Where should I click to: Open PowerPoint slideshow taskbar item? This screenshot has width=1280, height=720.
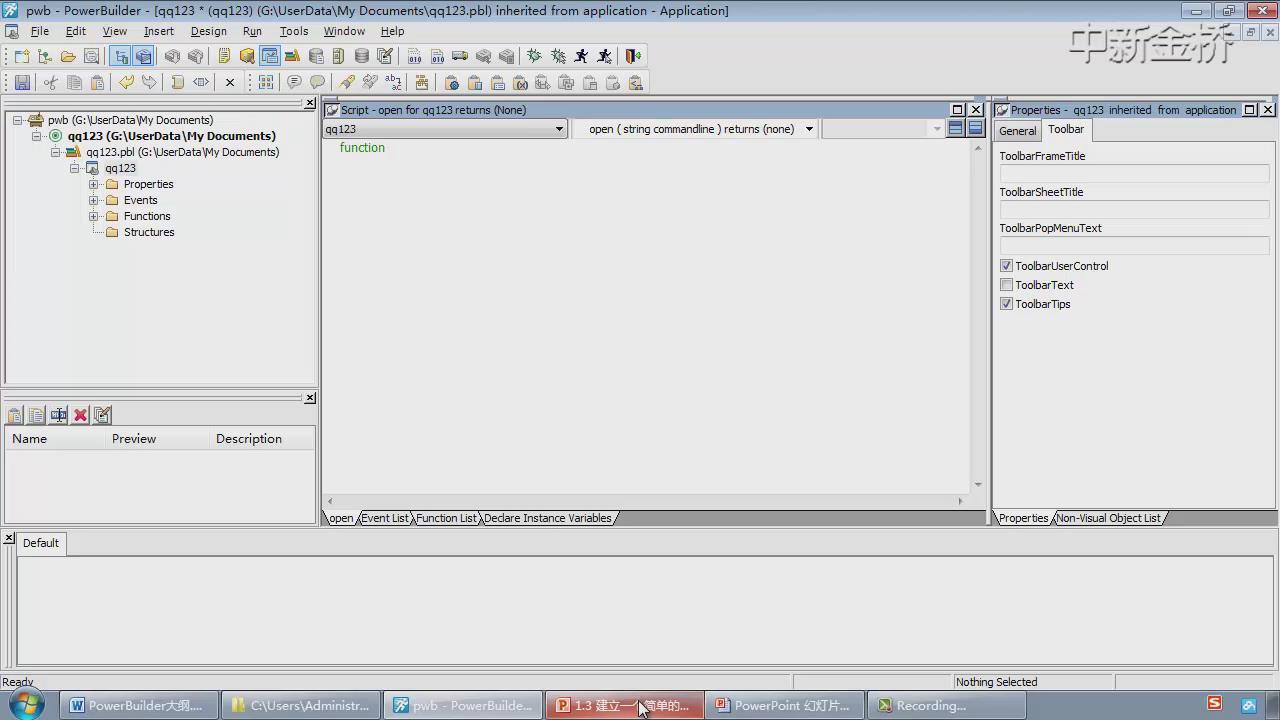(x=785, y=705)
